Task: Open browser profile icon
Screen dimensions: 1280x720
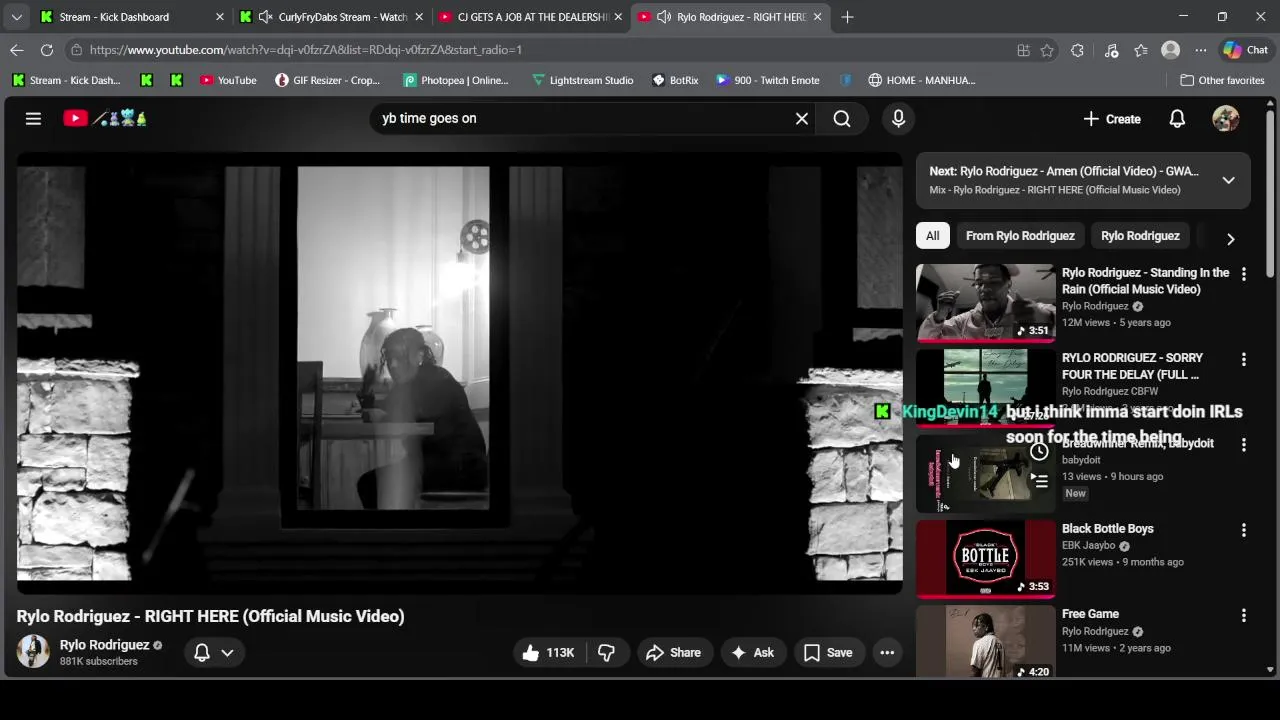Action: (x=1170, y=50)
